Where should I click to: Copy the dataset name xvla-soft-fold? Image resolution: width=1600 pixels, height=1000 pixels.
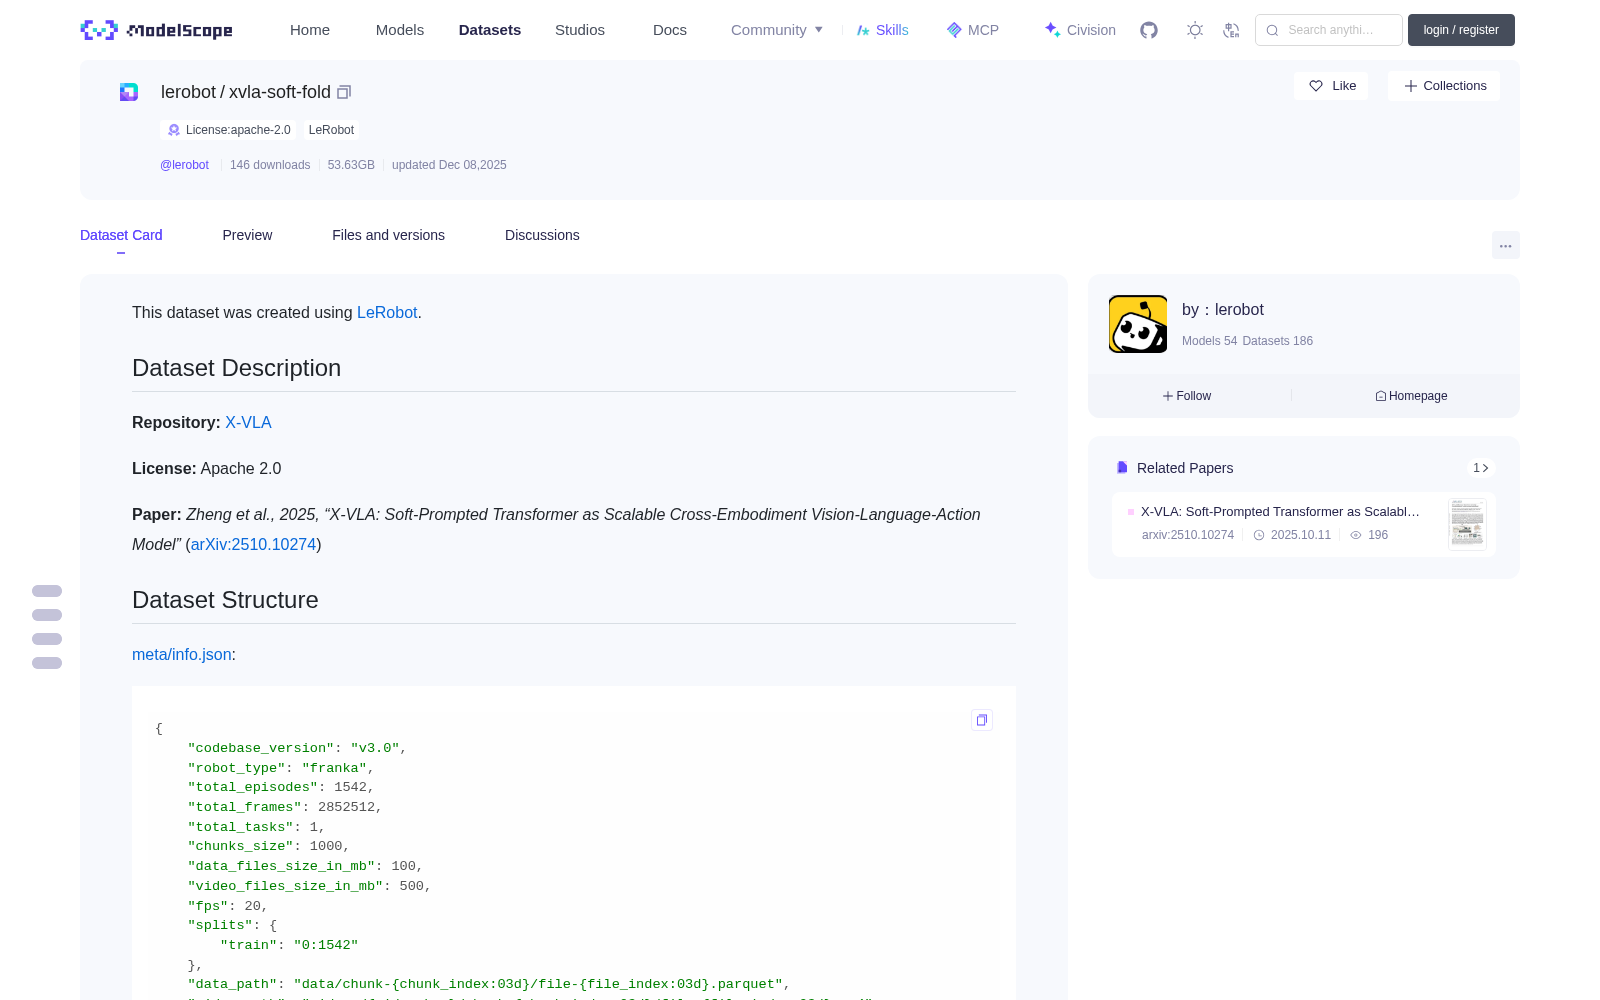pos(344,92)
